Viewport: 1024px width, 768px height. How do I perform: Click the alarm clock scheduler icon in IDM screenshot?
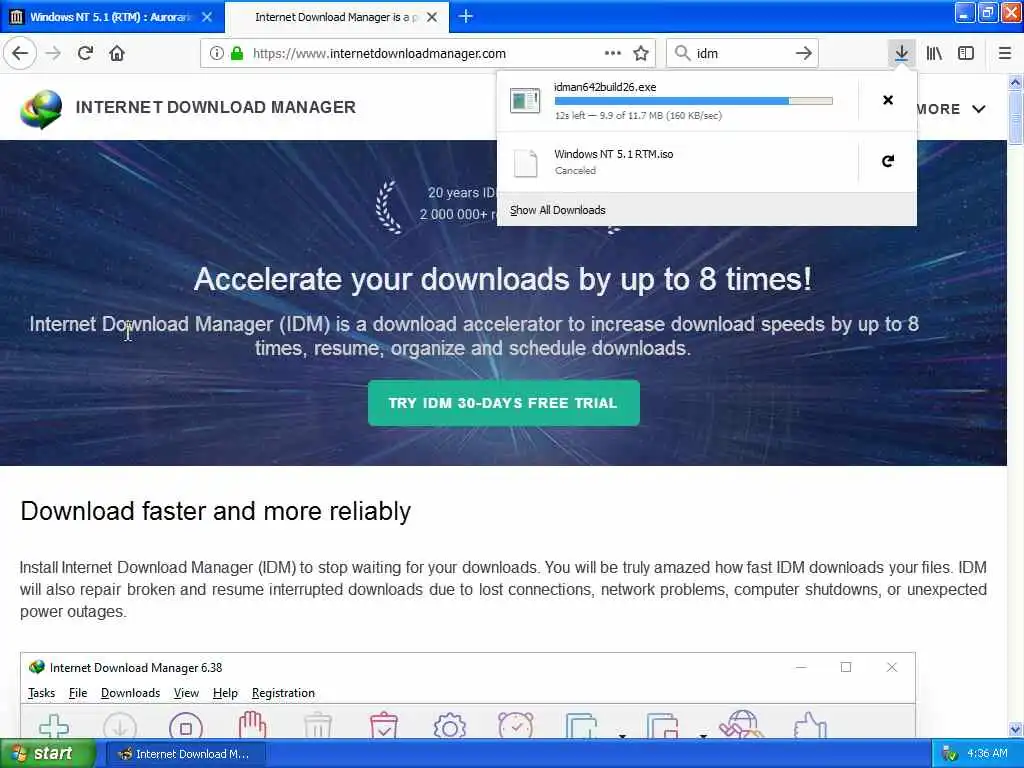[x=516, y=726]
